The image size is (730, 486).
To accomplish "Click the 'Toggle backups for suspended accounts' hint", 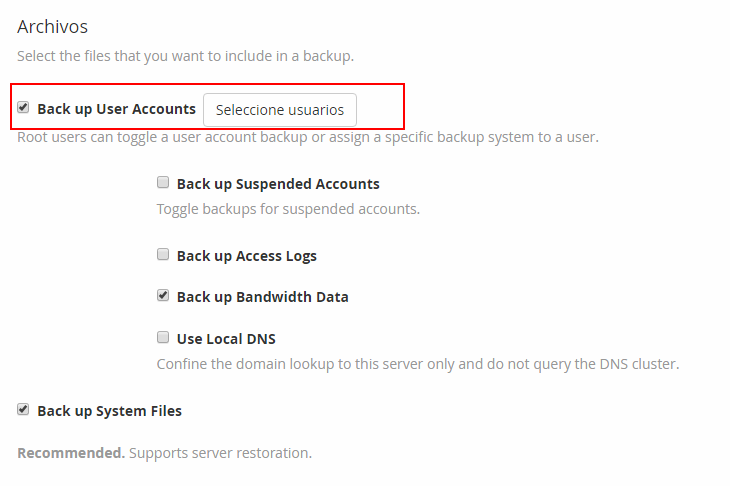I will click(288, 209).
